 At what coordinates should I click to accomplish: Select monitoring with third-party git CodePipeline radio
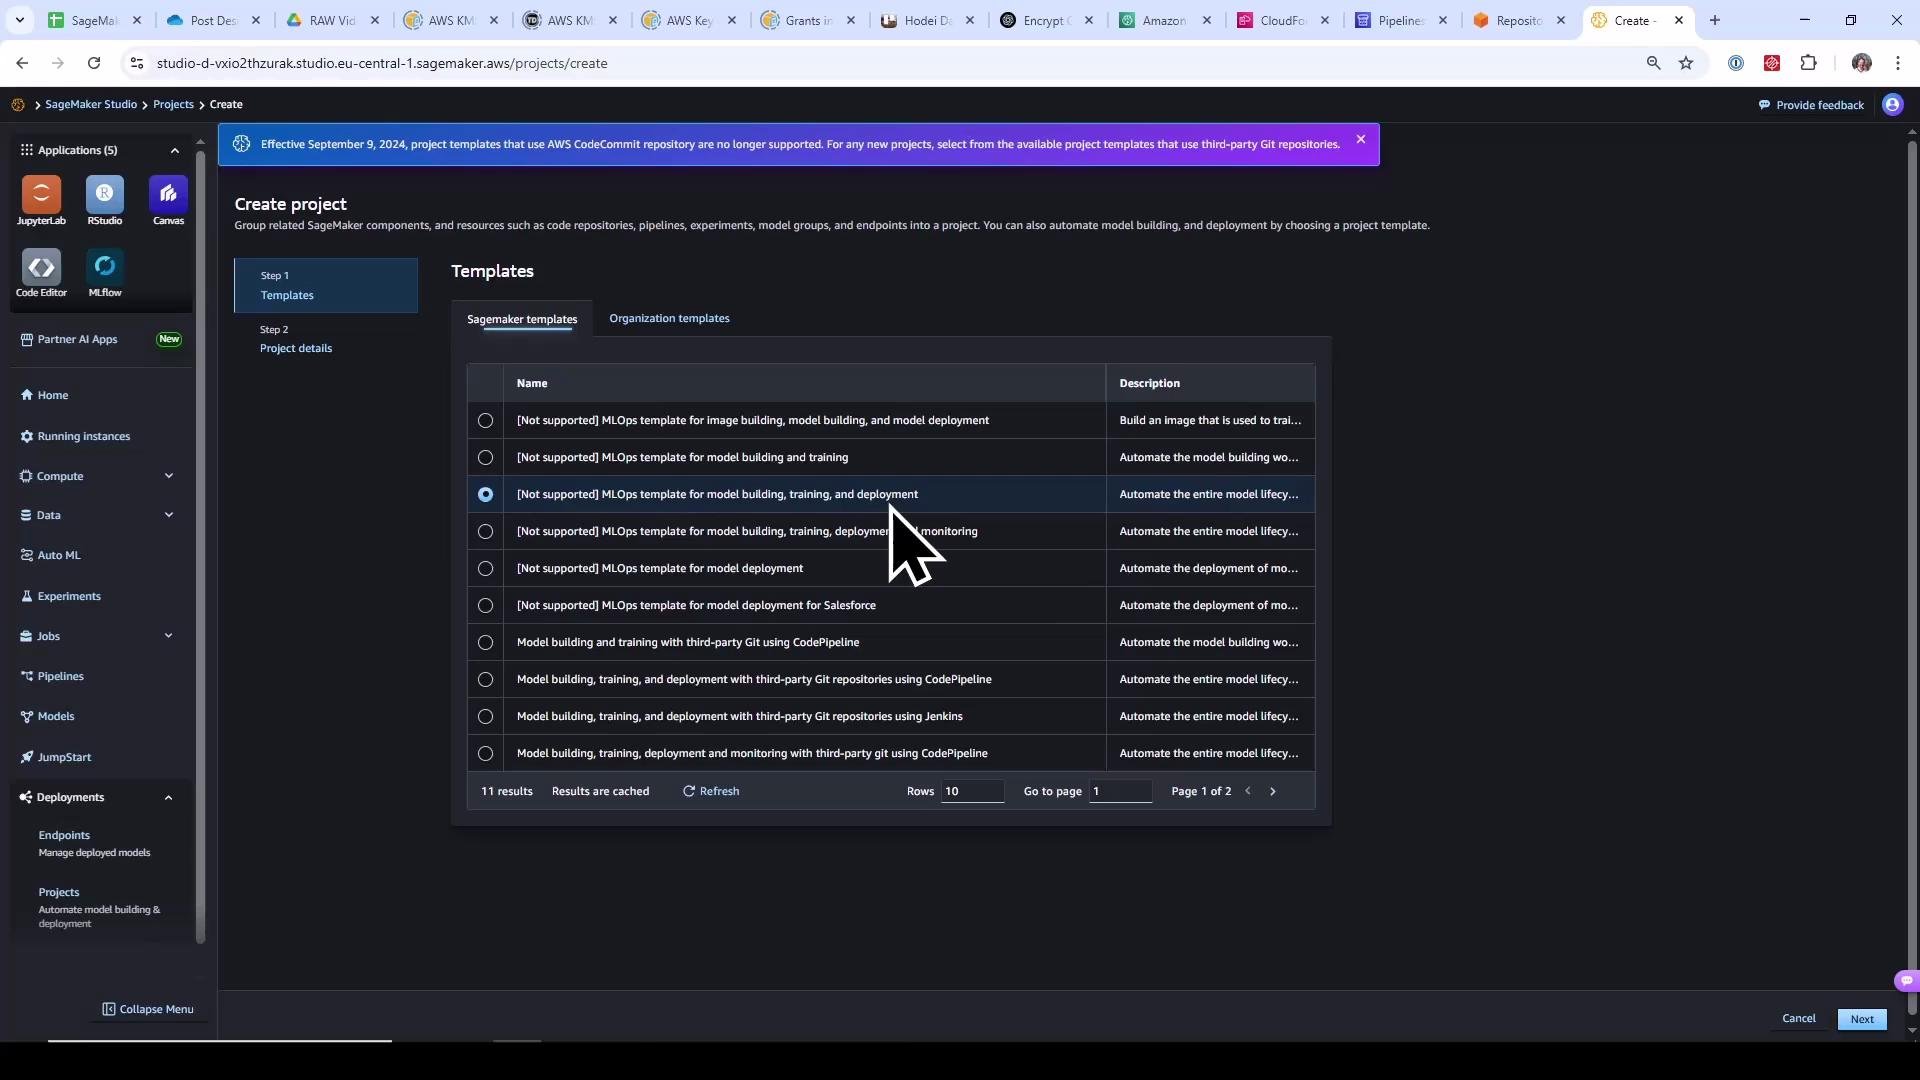(485, 753)
